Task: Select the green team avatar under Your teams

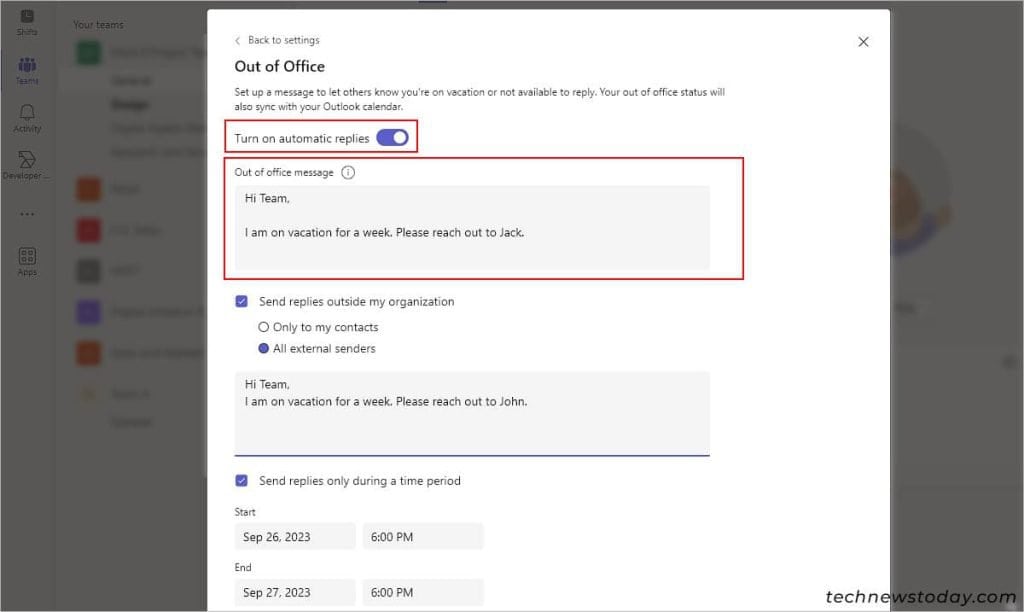Action: 88,51
